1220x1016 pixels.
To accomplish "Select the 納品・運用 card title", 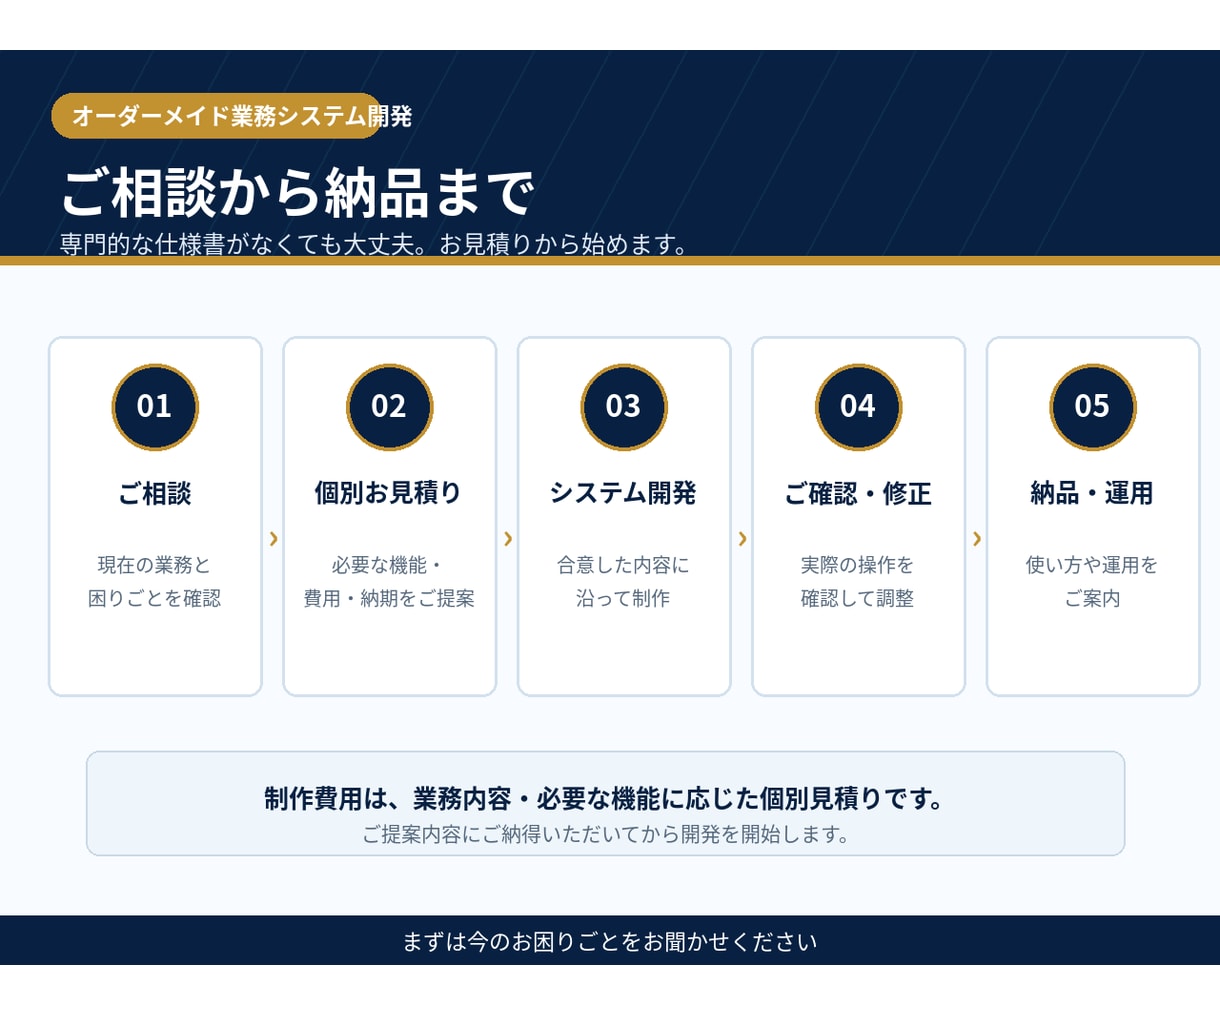I will (1092, 493).
